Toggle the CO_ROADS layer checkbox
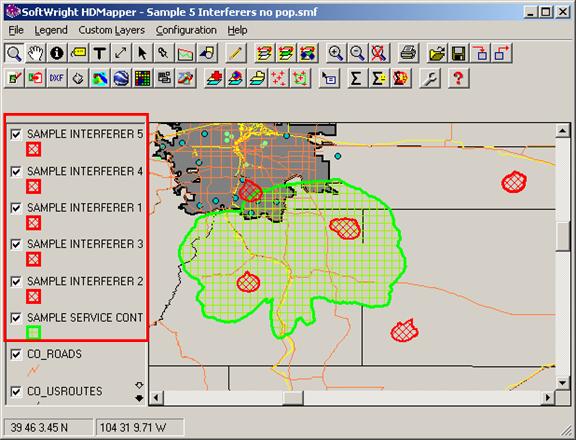Screen dimensions: 576x440 (x=16, y=354)
